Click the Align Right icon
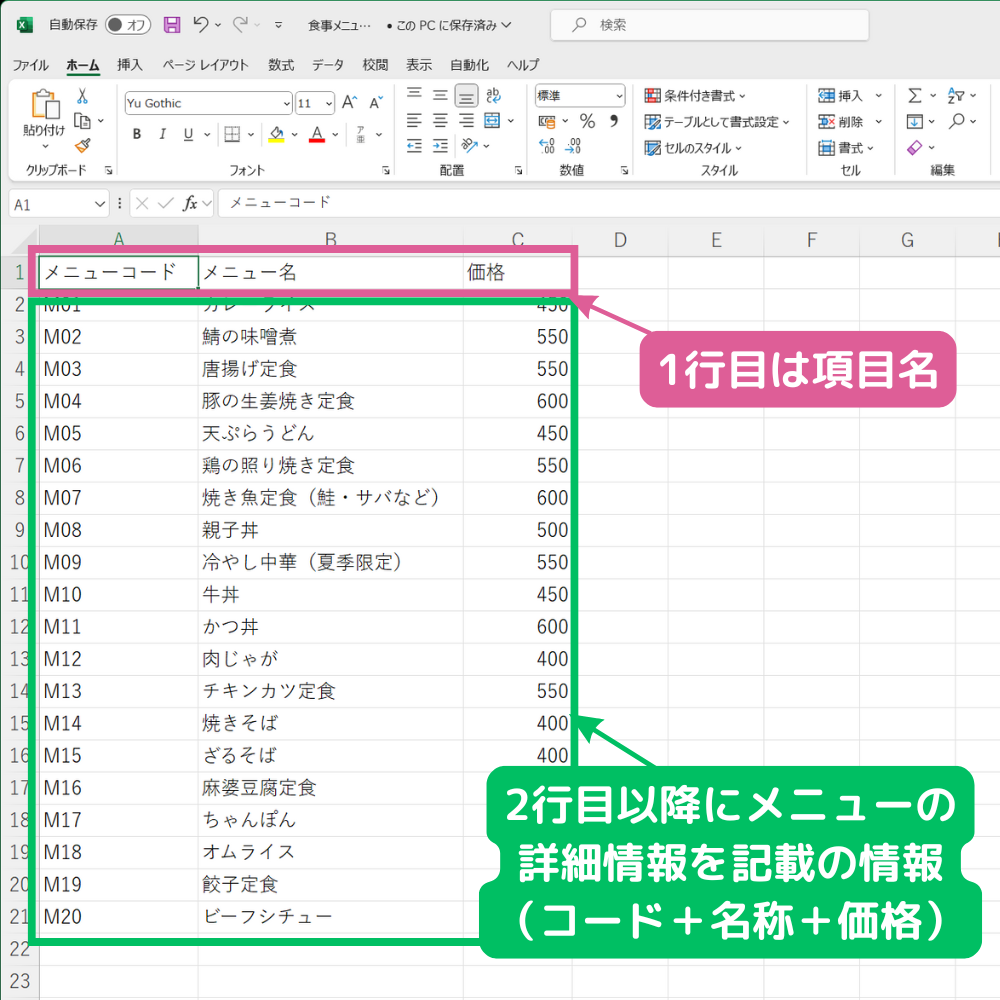This screenshot has width=1000, height=1000. point(466,121)
